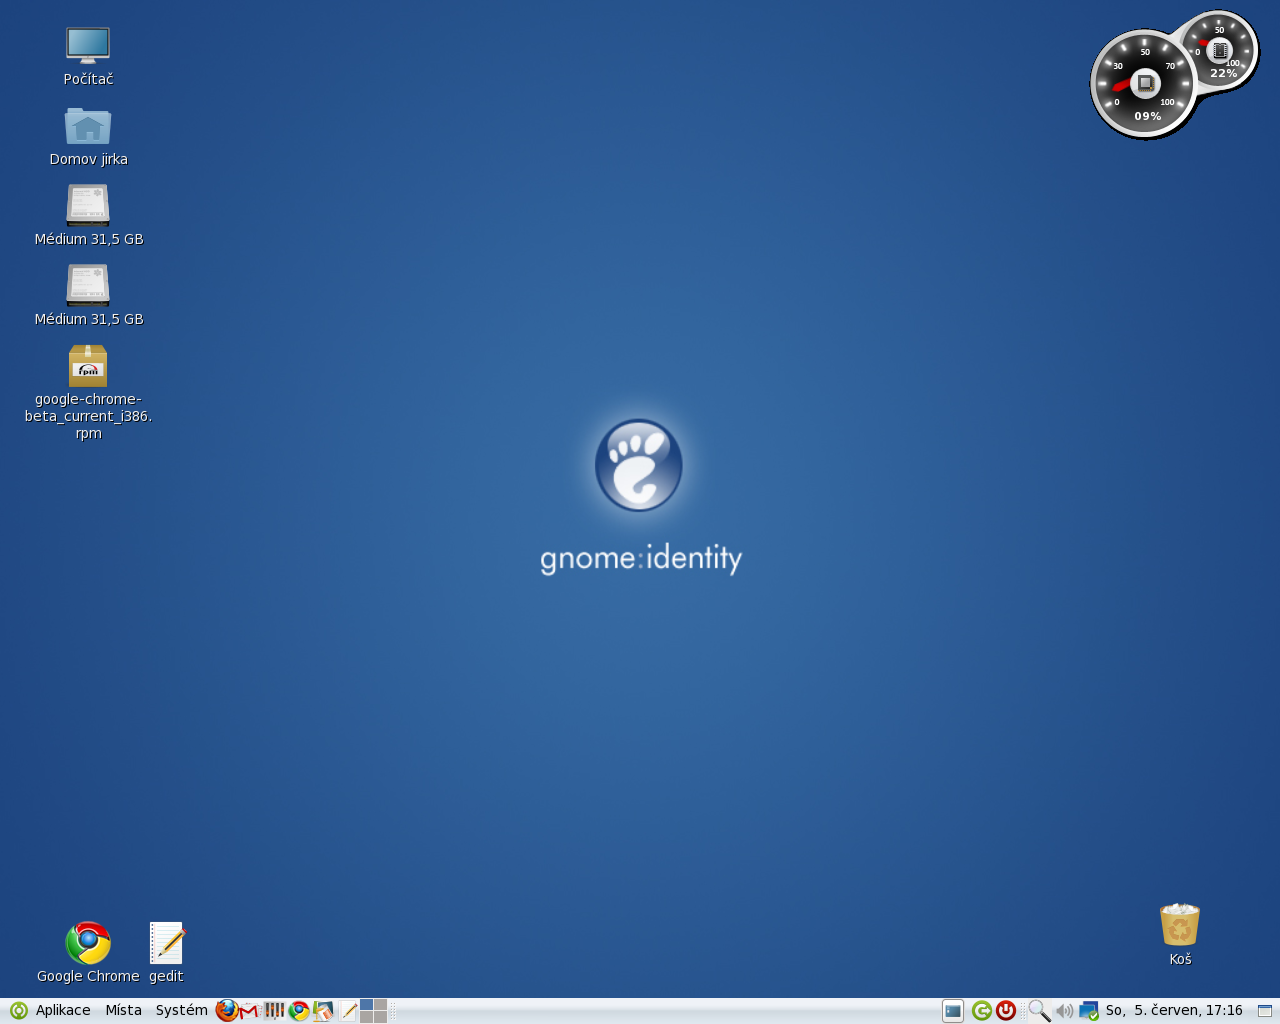
Task: Open the Systém menu
Action: tap(181, 1011)
